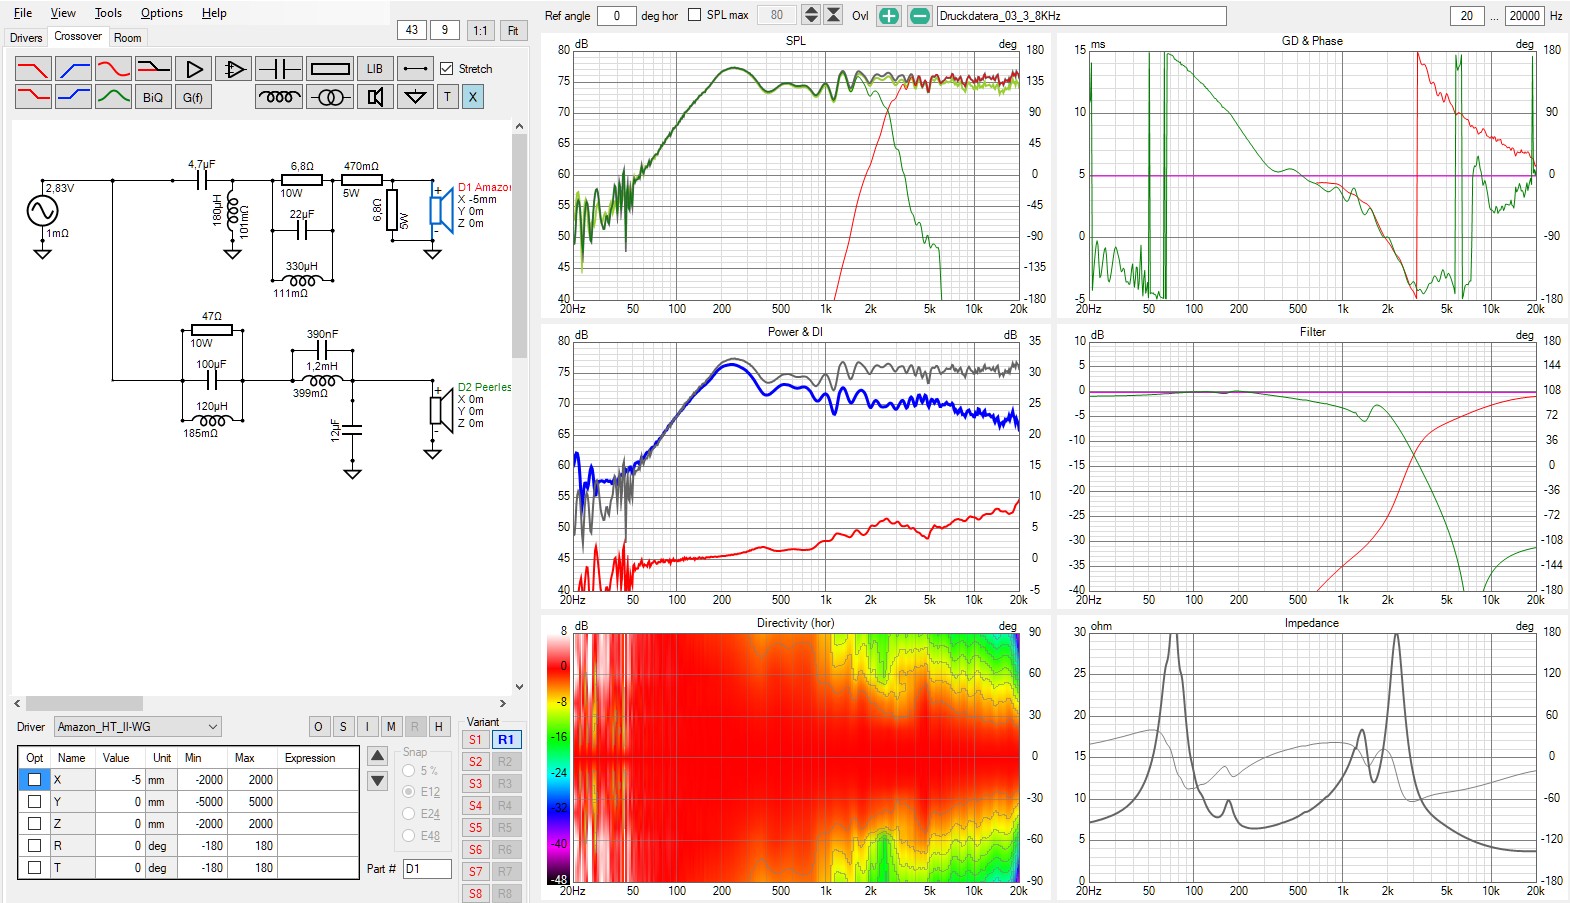The image size is (1570, 903).
Task: Tick the Opt checkbox for X row
Action: coord(35,780)
